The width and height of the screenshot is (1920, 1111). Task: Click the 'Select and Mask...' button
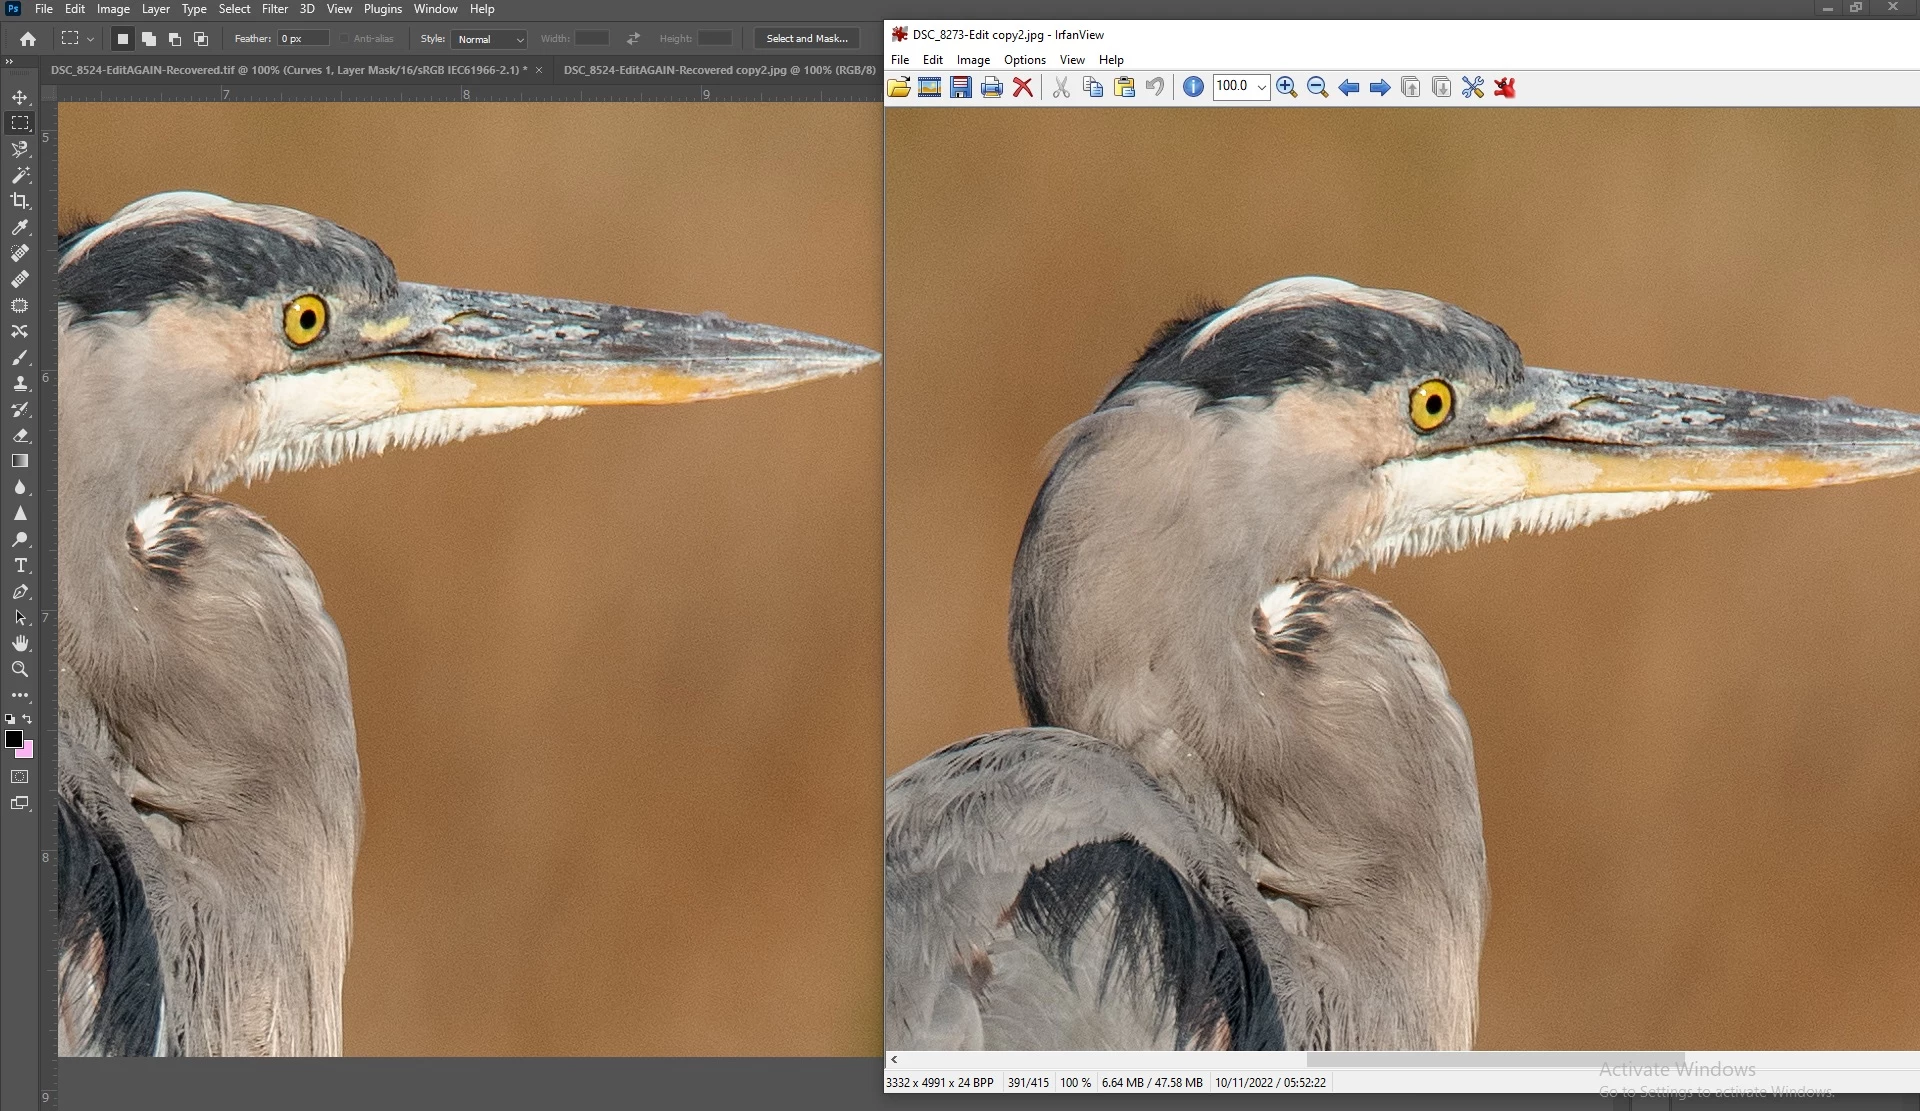coord(806,39)
